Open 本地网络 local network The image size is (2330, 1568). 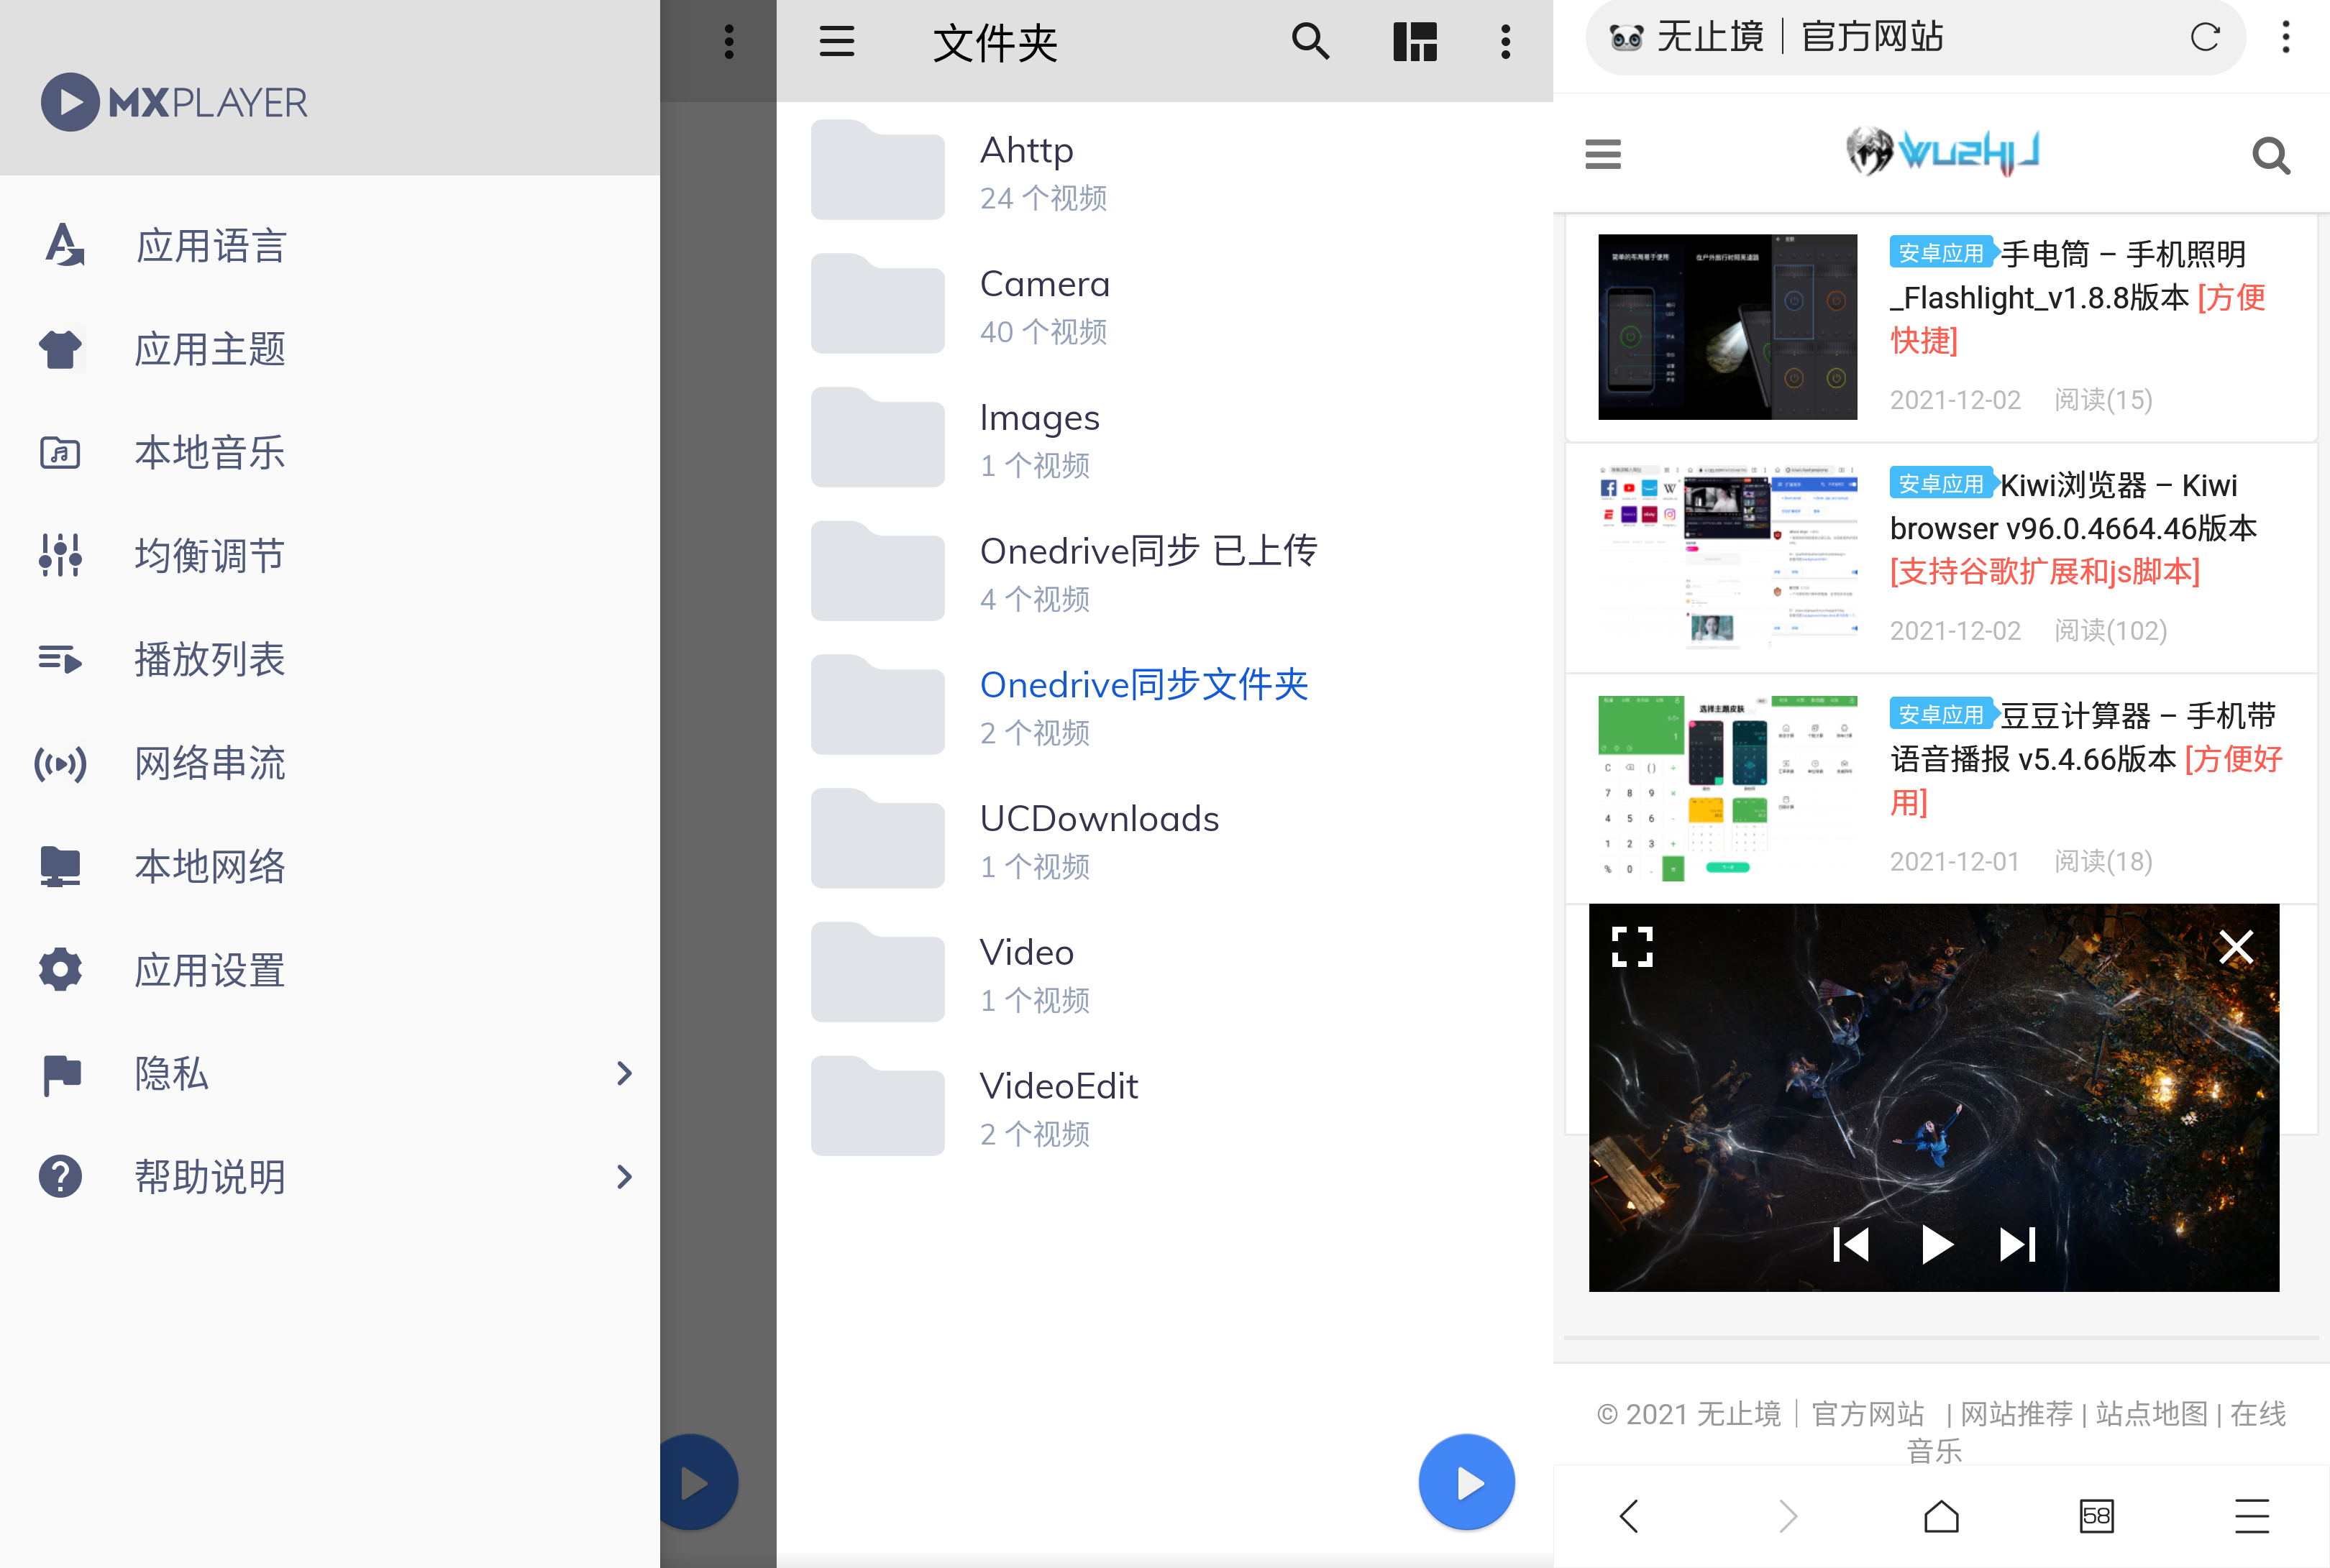point(330,866)
